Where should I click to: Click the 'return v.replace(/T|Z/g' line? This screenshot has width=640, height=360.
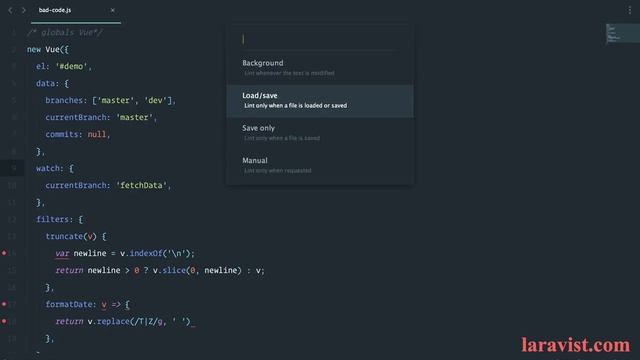(125, 322)
